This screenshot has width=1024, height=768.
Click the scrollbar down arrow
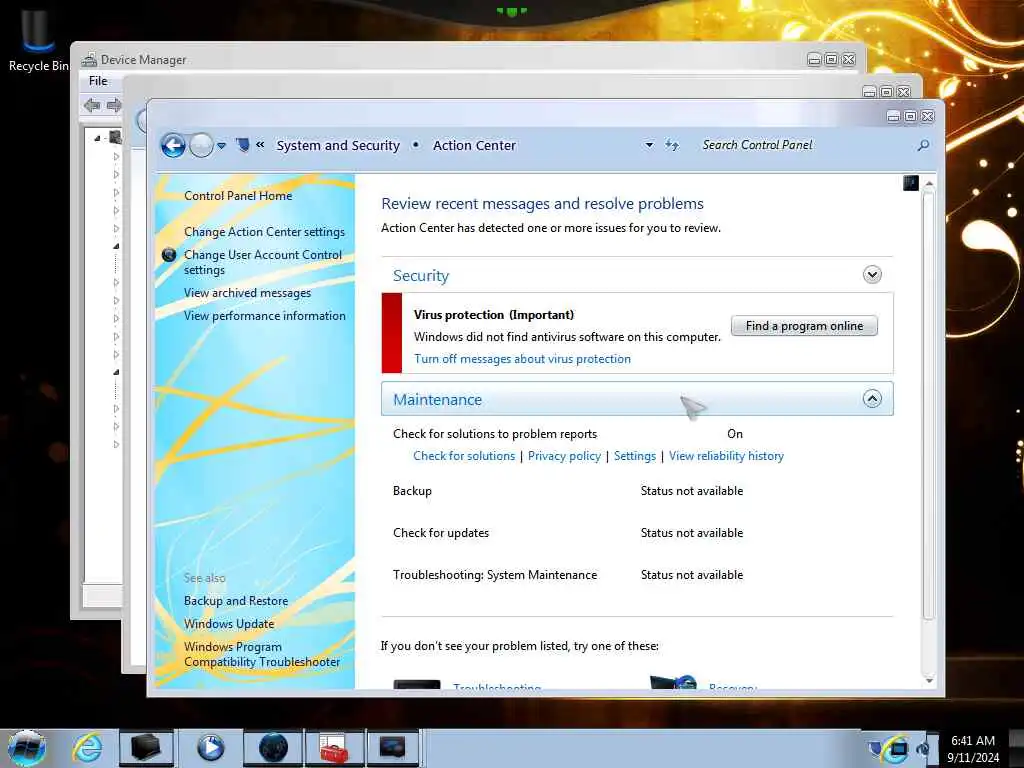(x=929, y=680)
